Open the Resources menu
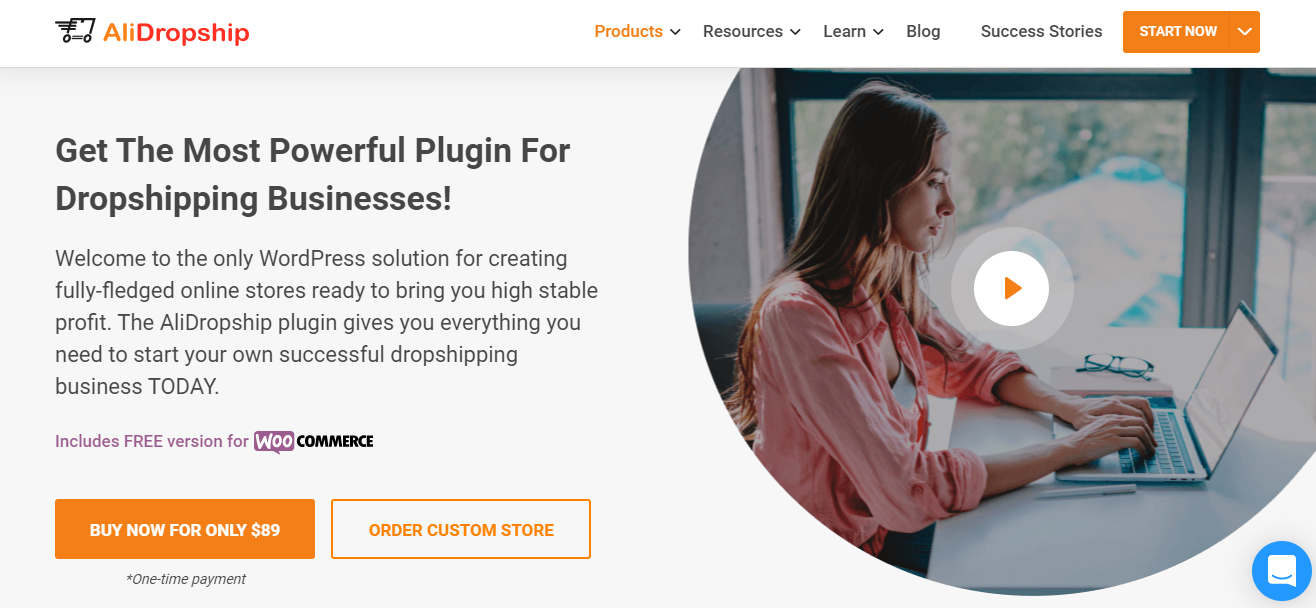The height and width of the screenshot is (608, 1316). [743, 31]
